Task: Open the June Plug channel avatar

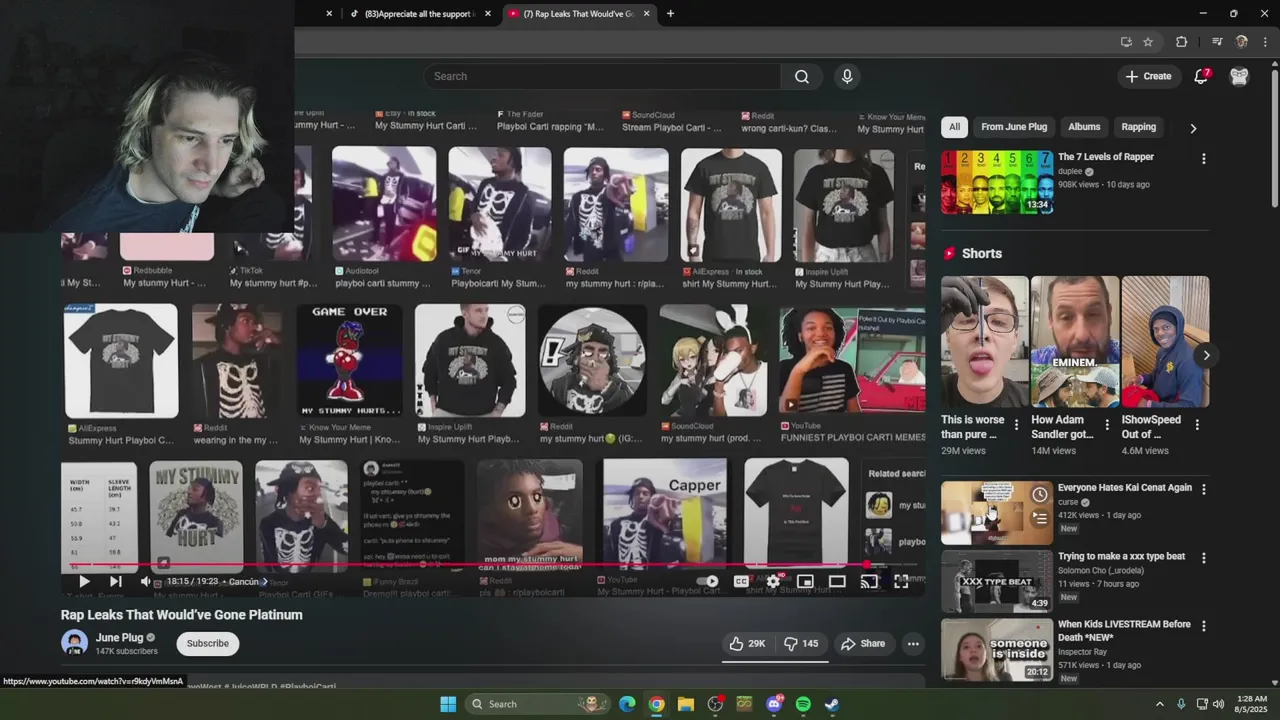Action: 74,643
